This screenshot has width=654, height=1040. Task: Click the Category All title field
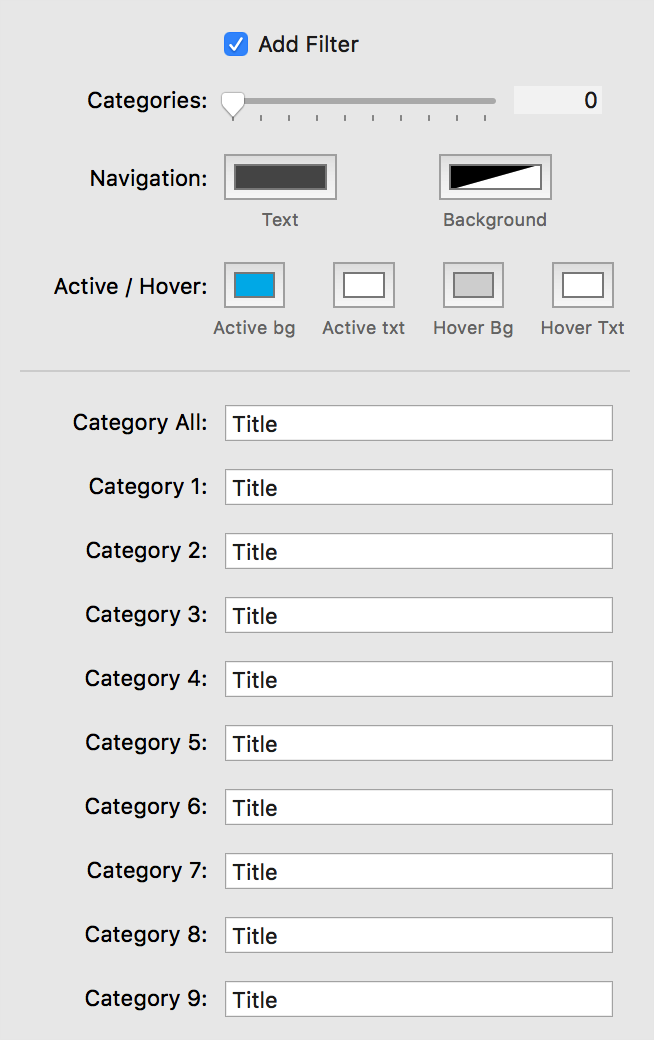pos(419,423)
